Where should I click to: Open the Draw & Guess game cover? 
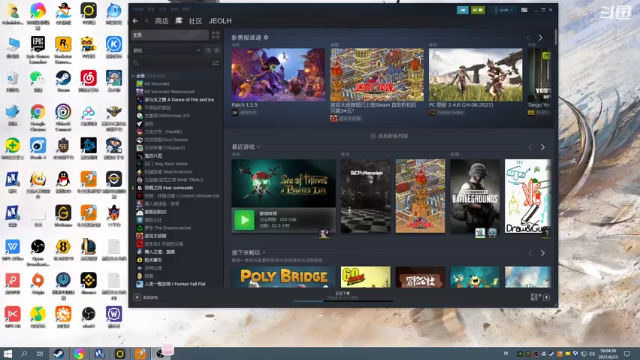tap(527, 196)
